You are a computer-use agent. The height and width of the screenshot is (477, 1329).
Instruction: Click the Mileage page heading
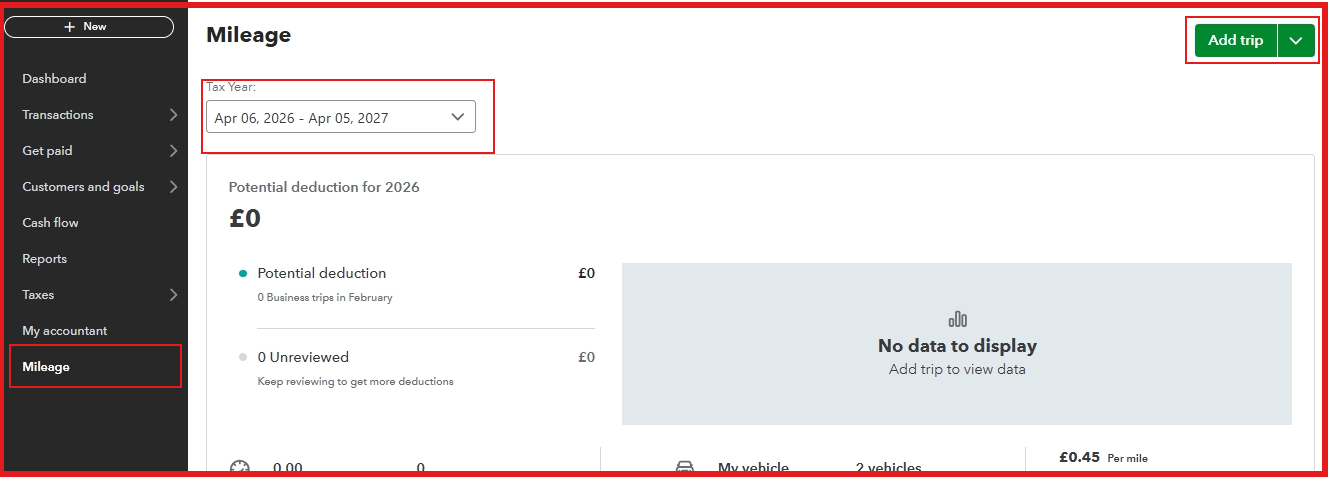click(249, 35)
